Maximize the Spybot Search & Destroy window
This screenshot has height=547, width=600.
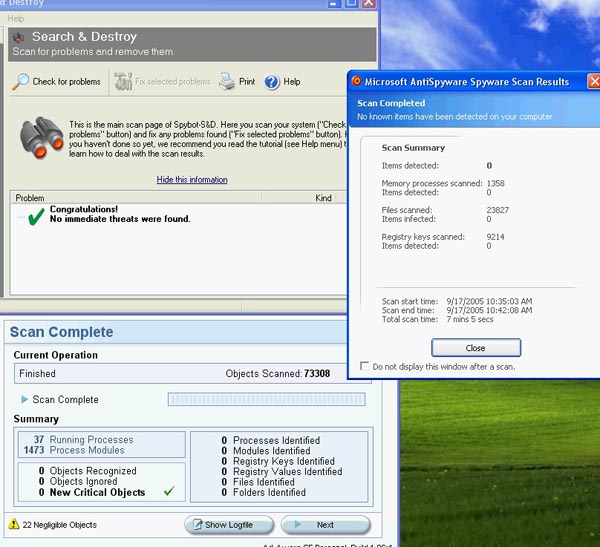[x=351, y=3]
